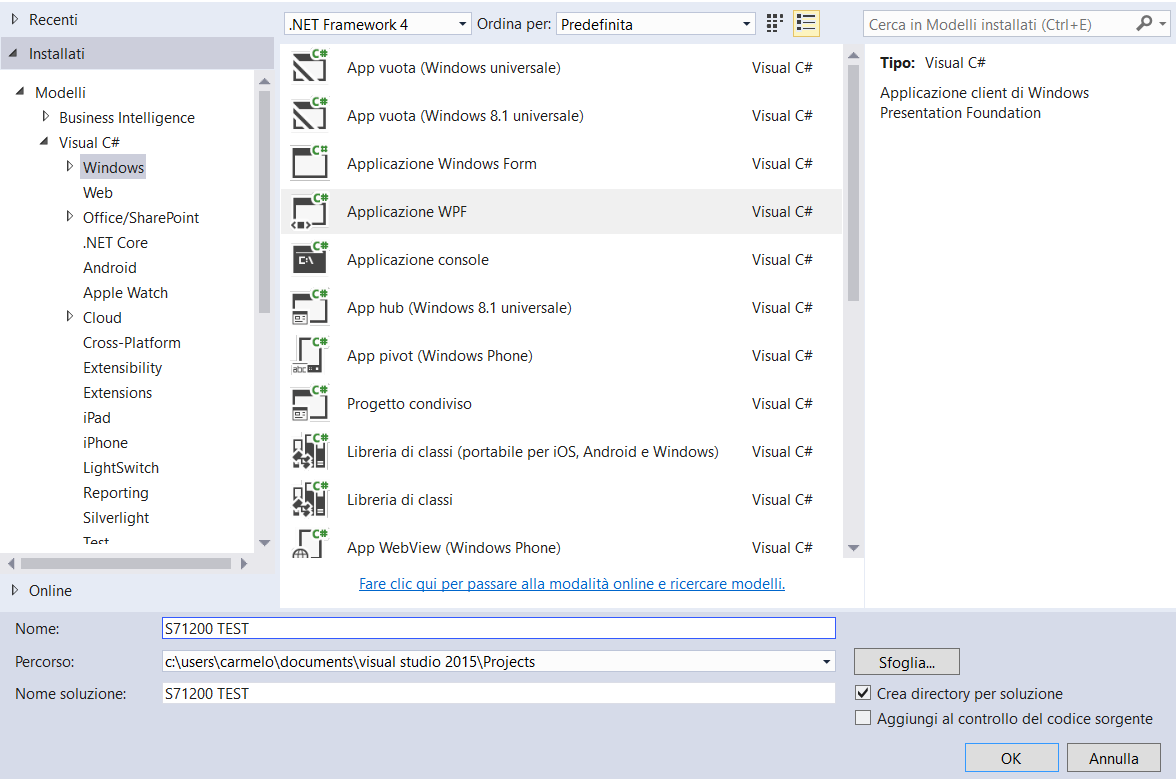The width and height of the screenshot is (1176, 779).
Task: Open the Percorso path dropdown arrow
Action: tap(826, 661)
